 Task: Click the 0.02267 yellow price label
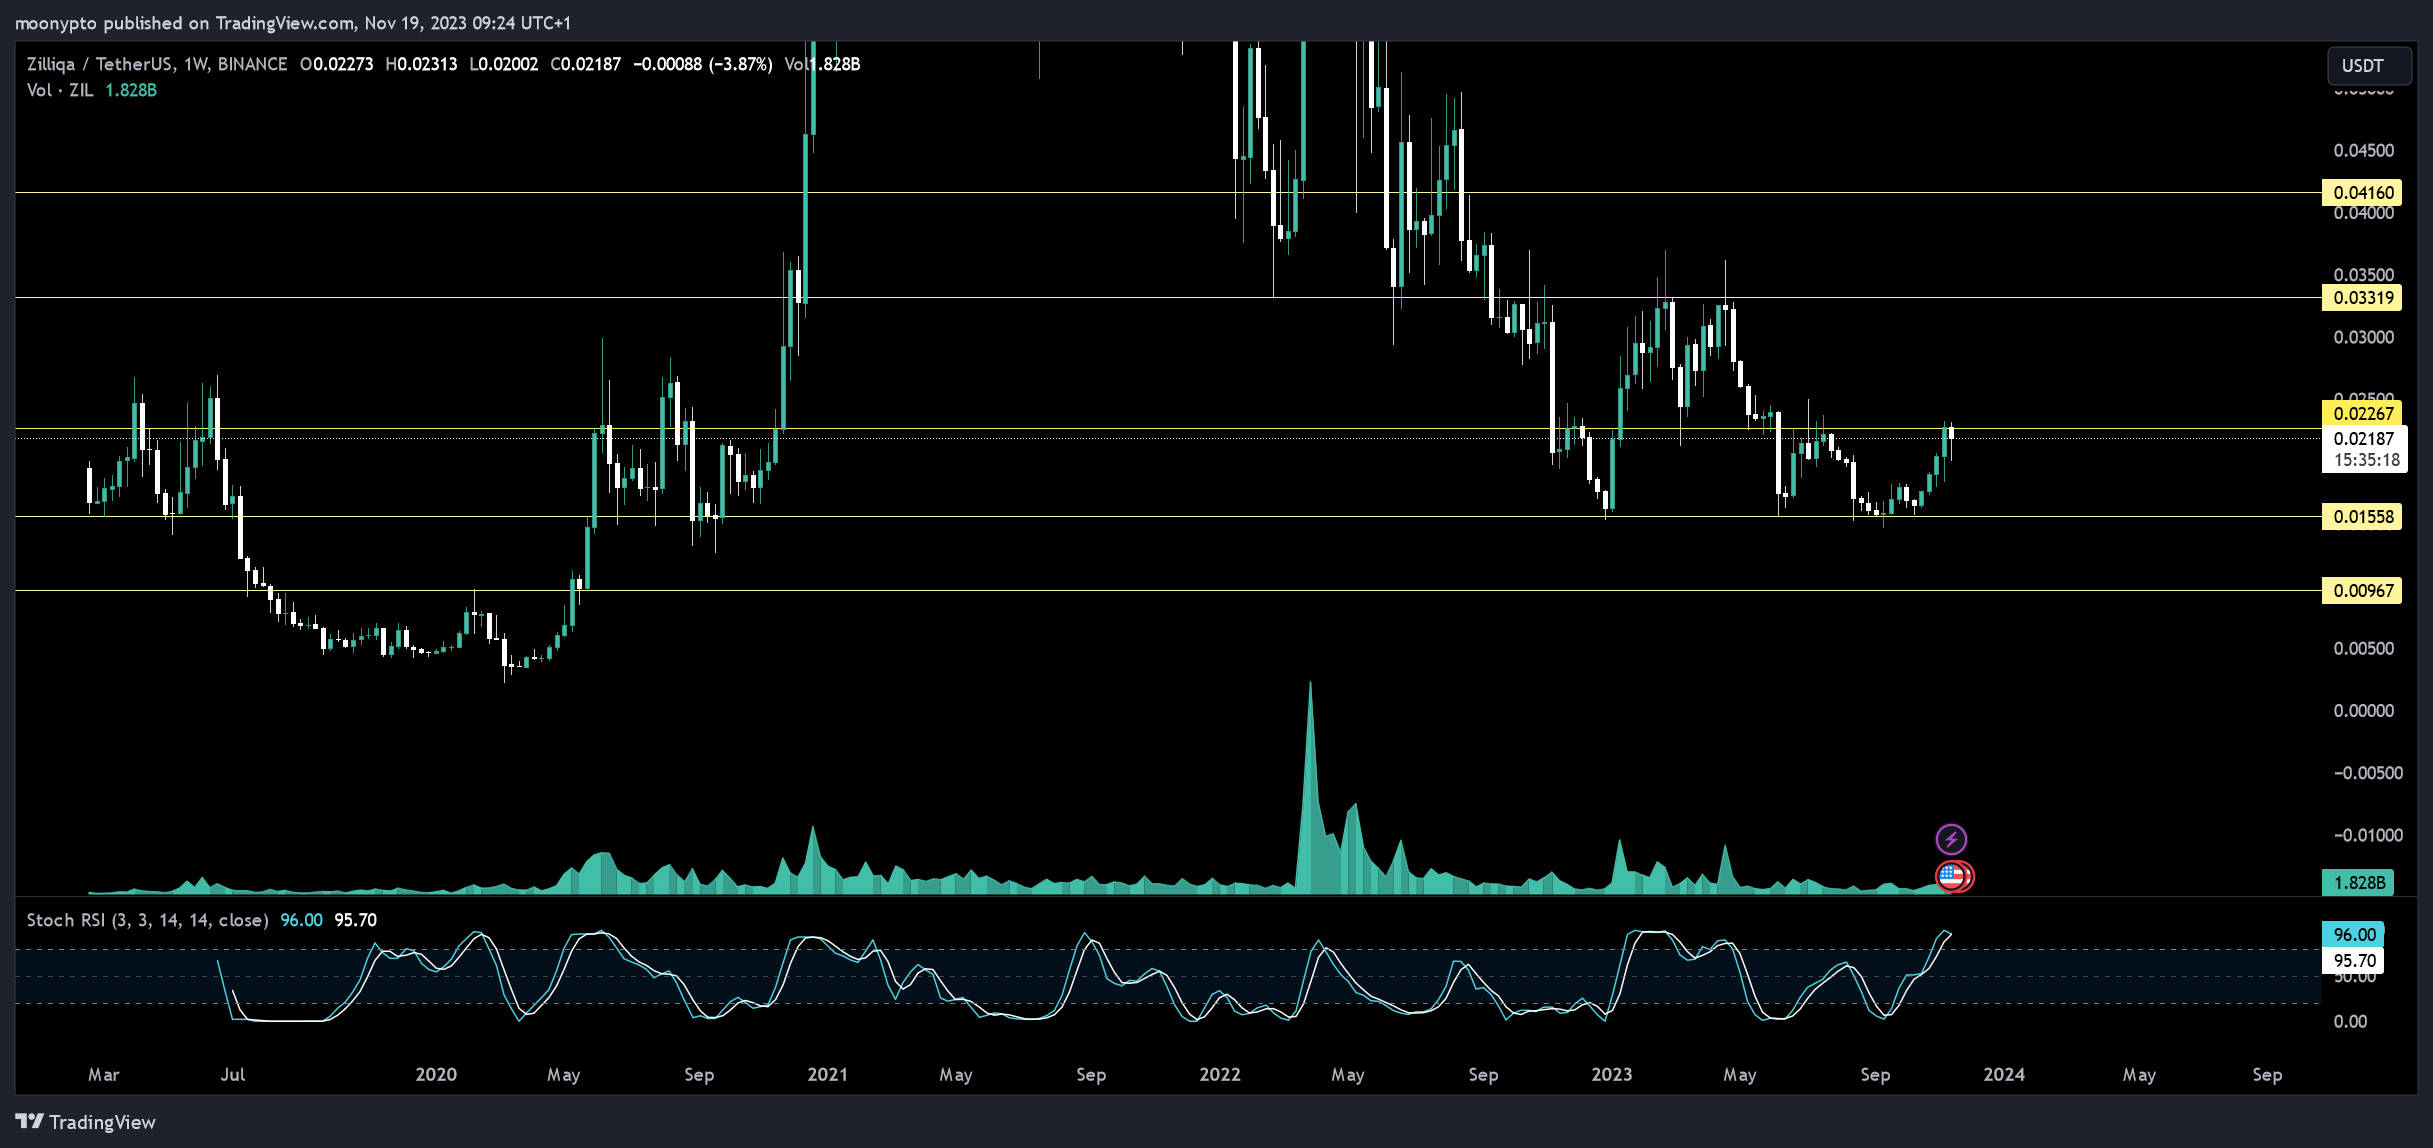(x=2363, y=413)
